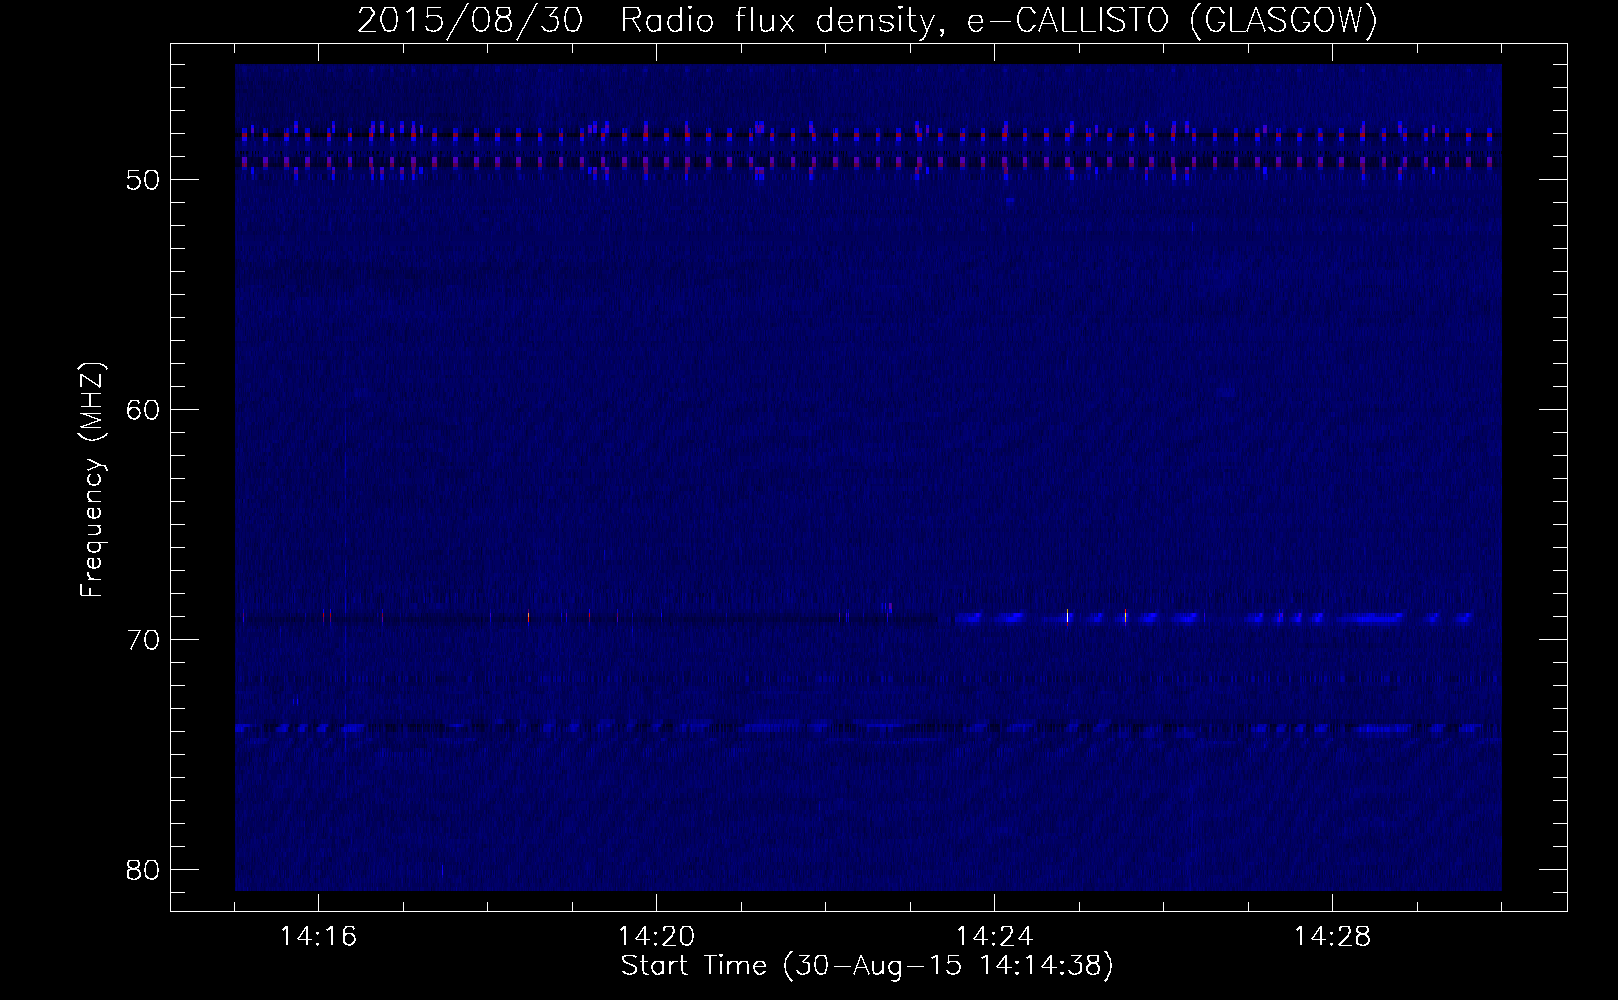Click the 14:24 time tick label
The image size is (1618, 1000).
(995, 938)
